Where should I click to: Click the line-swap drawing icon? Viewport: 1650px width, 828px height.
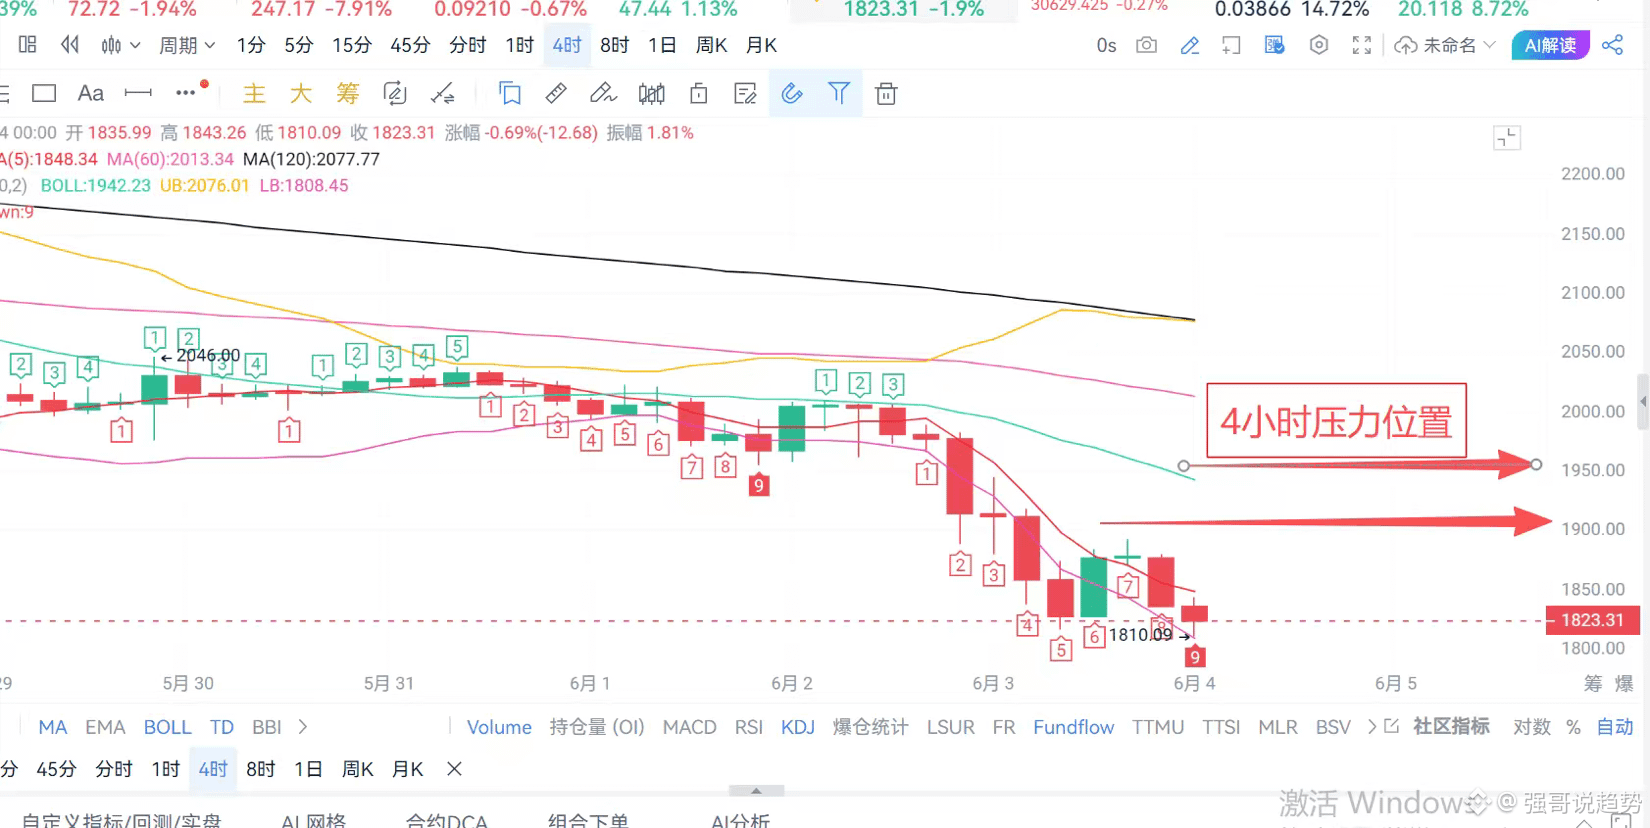[x=442, y=94]
